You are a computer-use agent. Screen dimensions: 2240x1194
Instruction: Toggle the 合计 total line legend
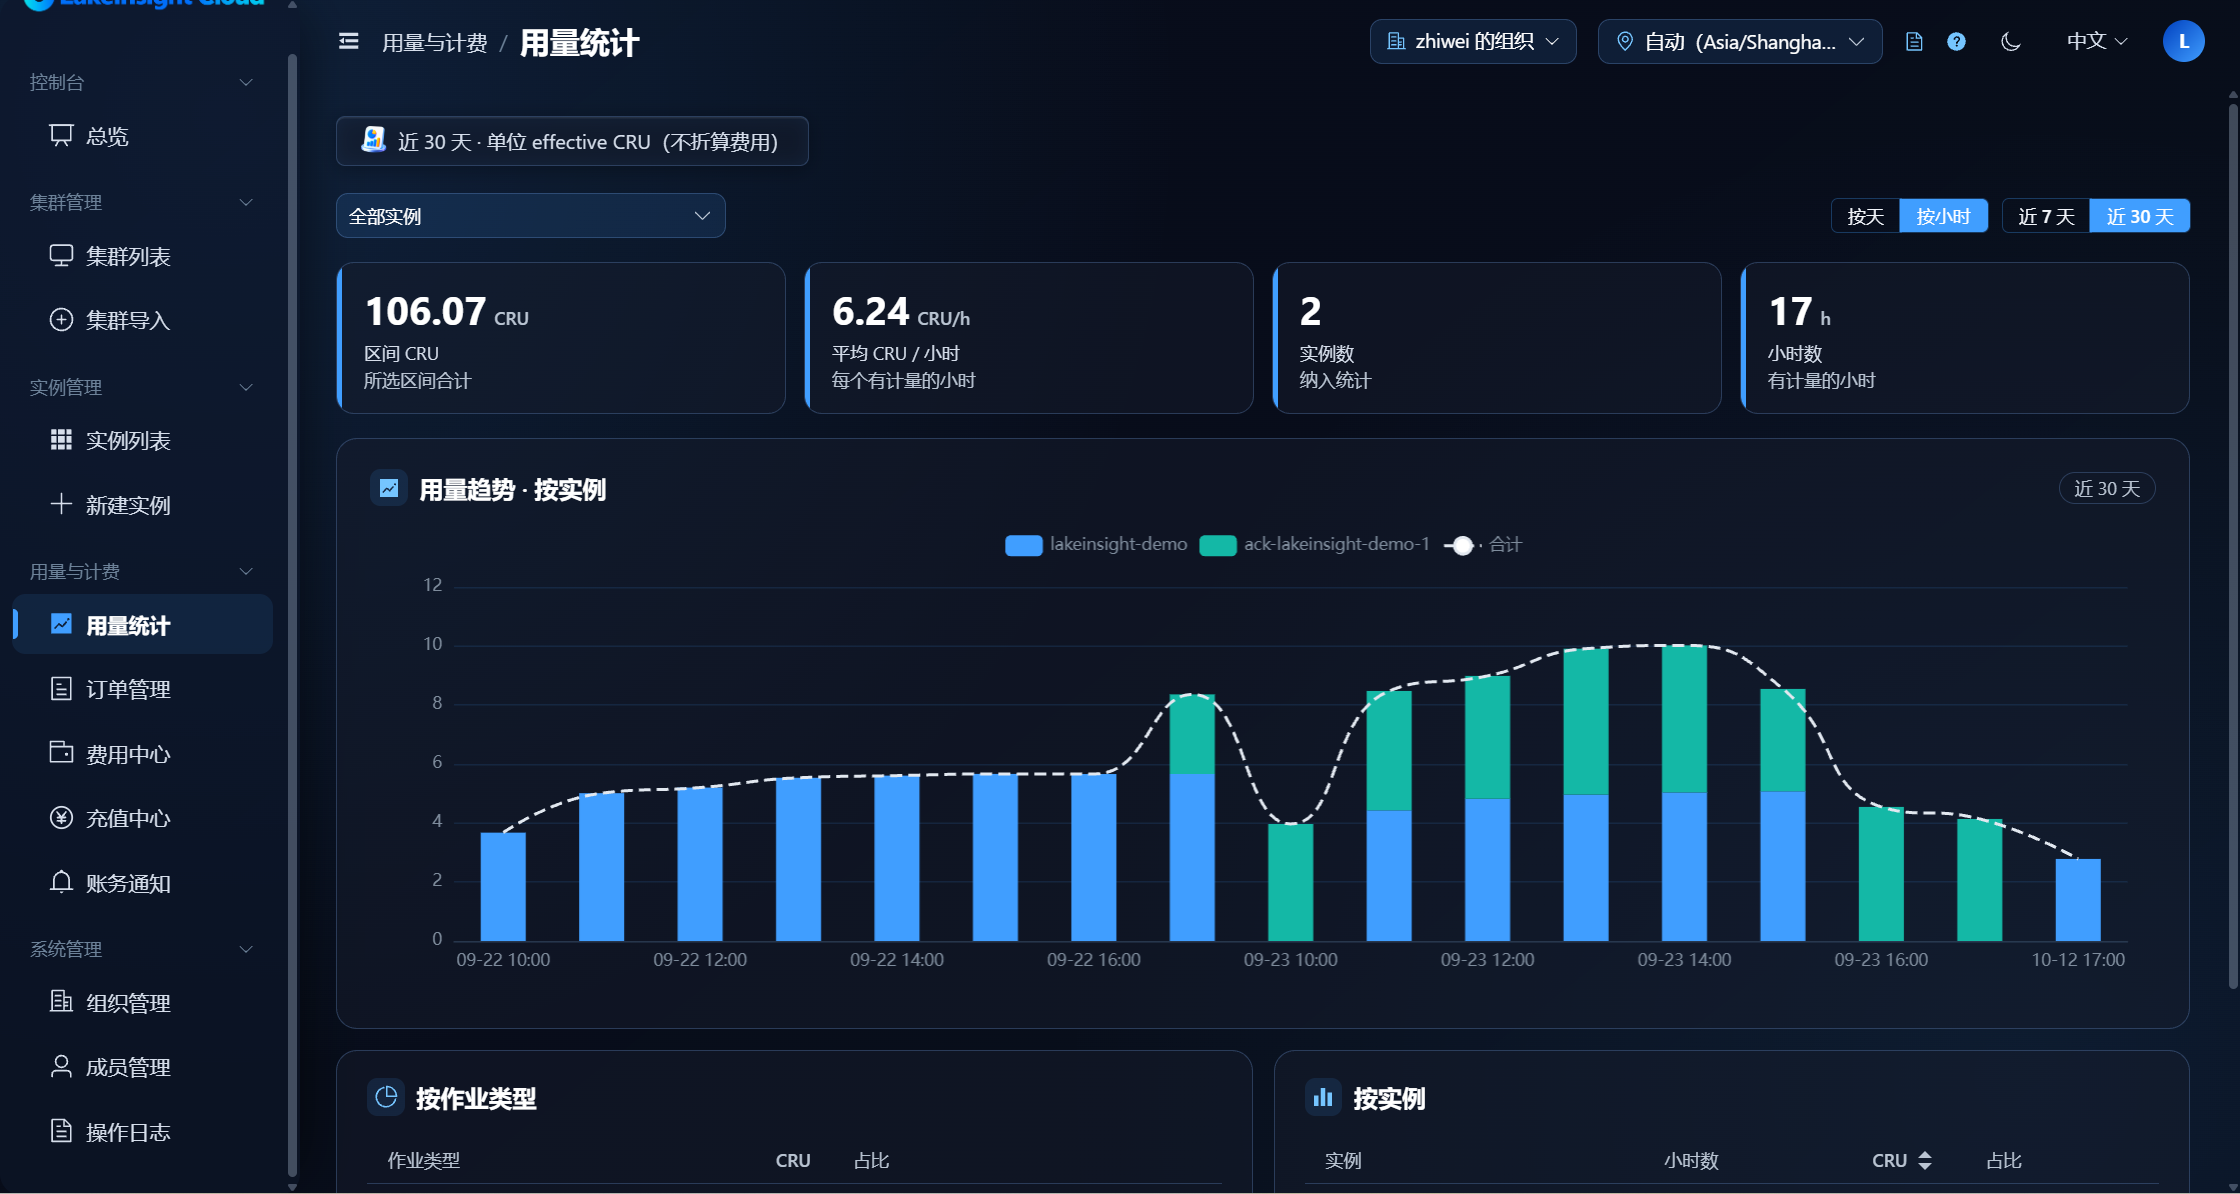(x=1483, y=544)
